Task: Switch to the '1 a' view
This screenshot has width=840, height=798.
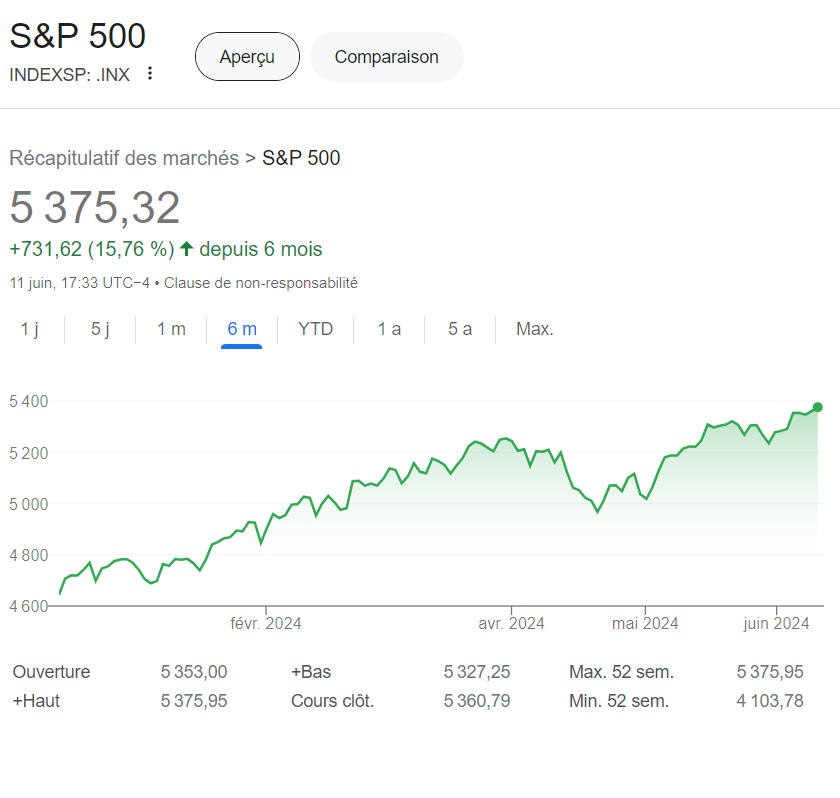Action: pos(388,328)
